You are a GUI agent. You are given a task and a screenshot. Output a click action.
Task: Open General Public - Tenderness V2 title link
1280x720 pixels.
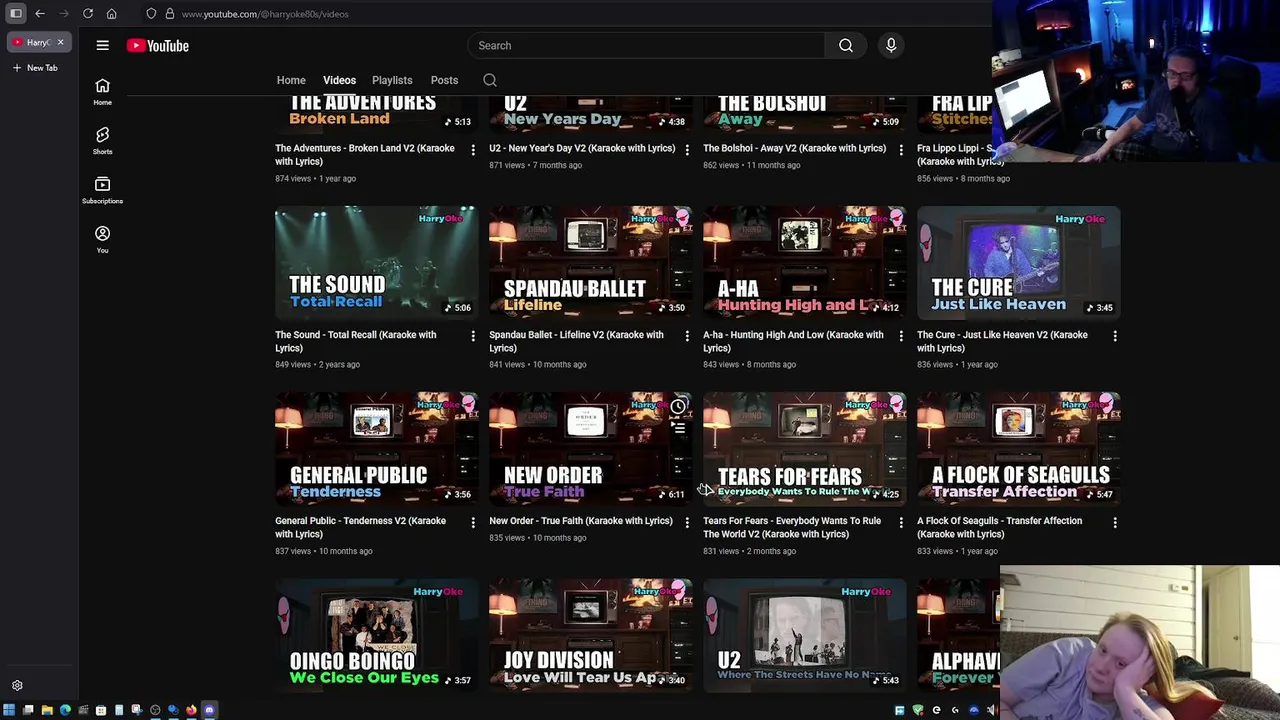click(360, 527)
